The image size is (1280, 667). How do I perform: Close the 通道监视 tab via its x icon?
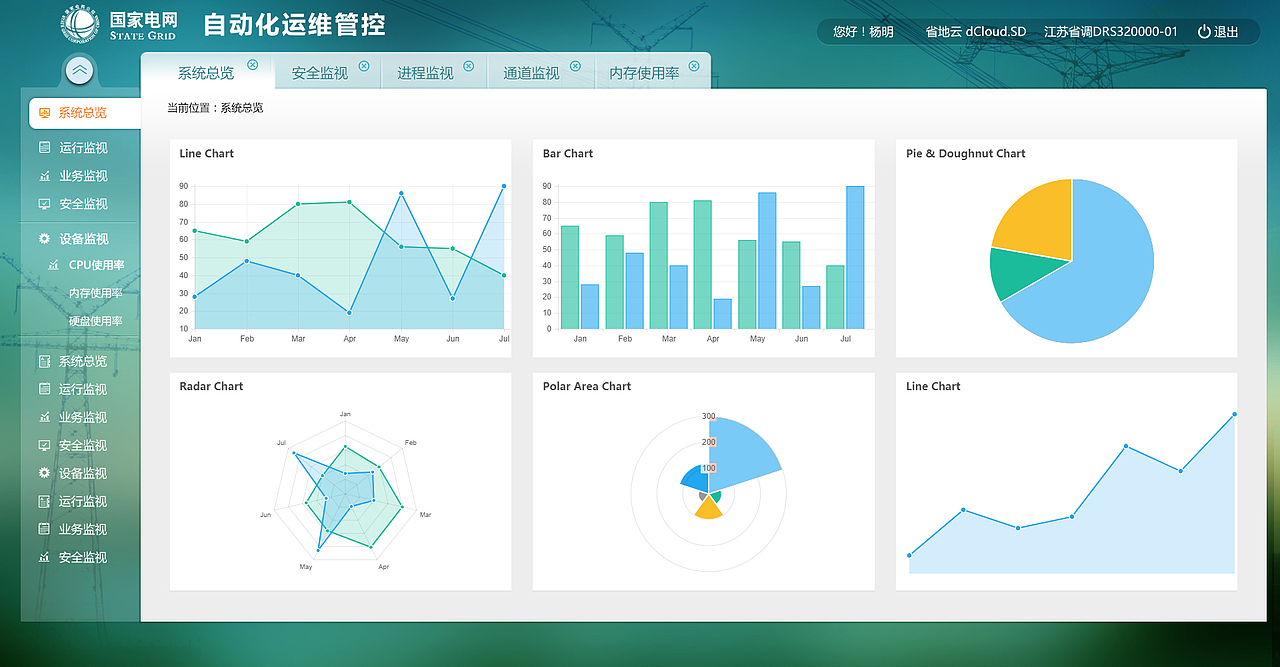[575, 66]
